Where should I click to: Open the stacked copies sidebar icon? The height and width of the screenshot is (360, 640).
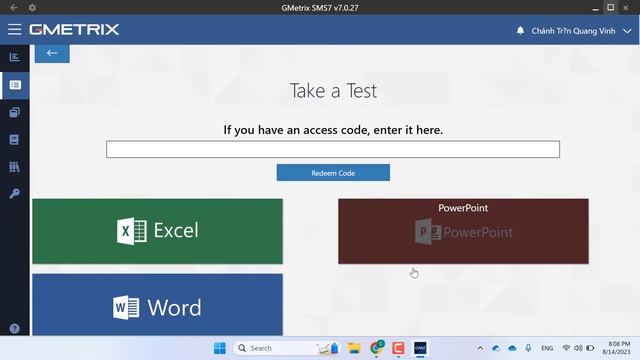[15, 112]
